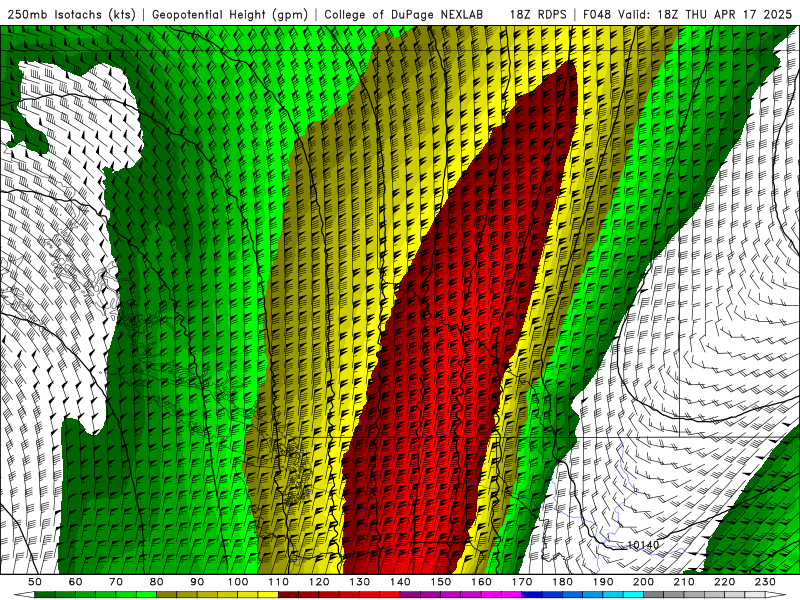Click the 220 value on the color scale

click(725, 582)
